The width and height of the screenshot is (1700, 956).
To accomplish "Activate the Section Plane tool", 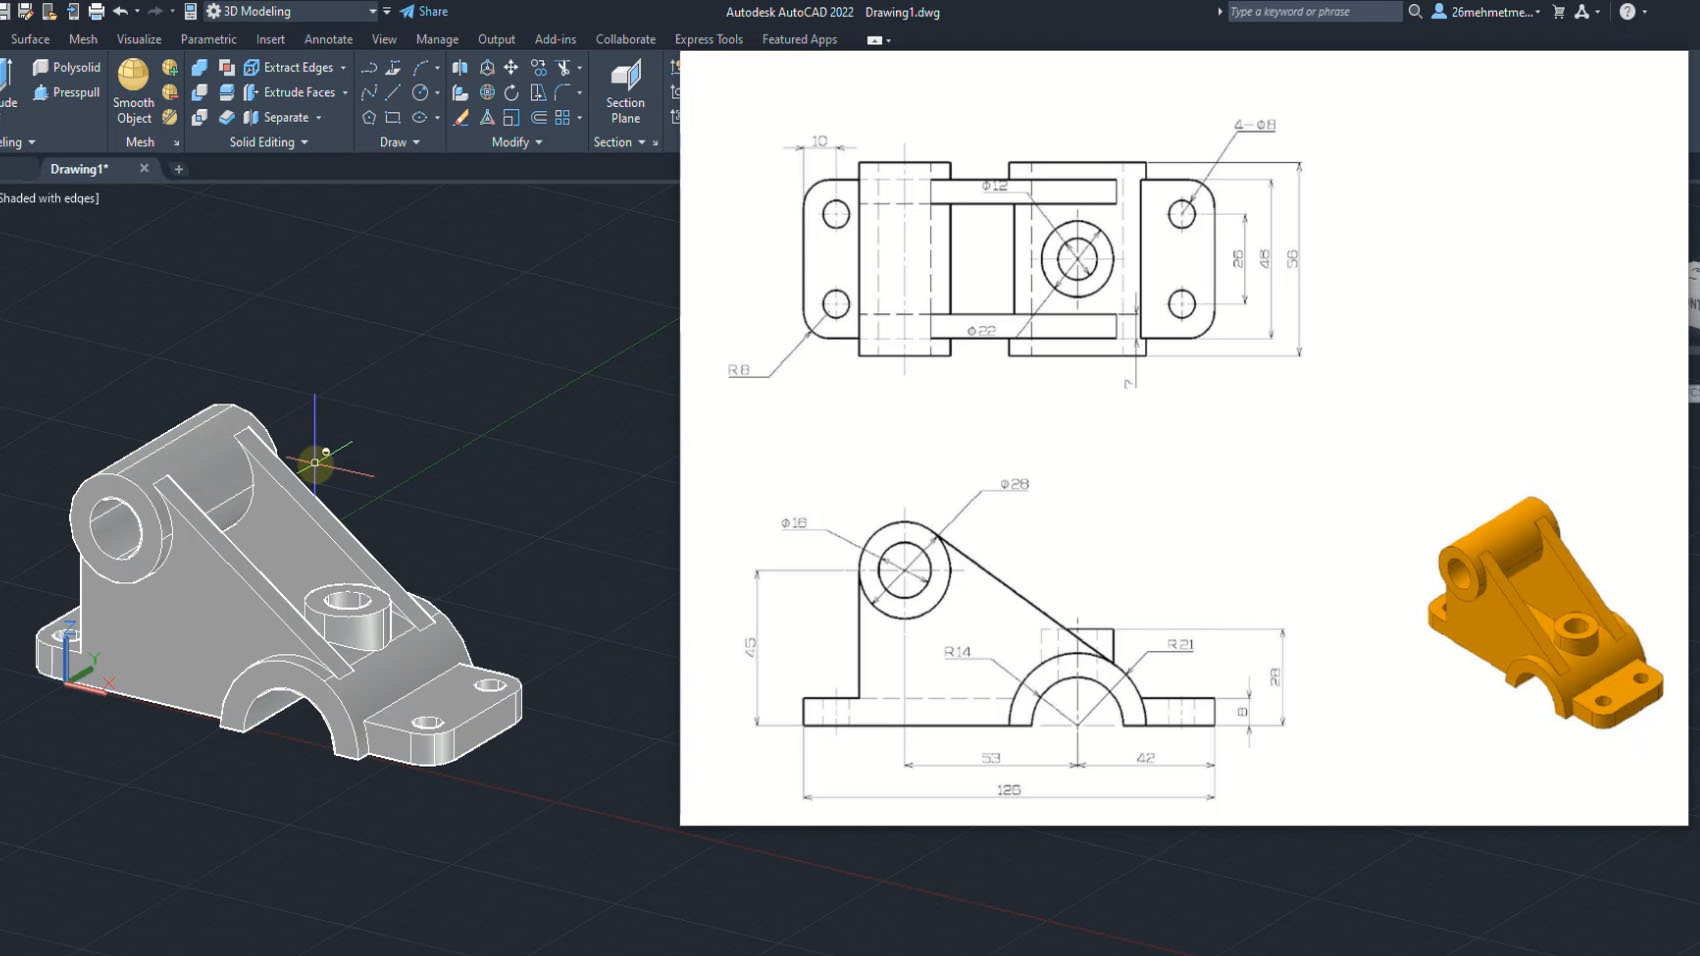I will point(625,90).
